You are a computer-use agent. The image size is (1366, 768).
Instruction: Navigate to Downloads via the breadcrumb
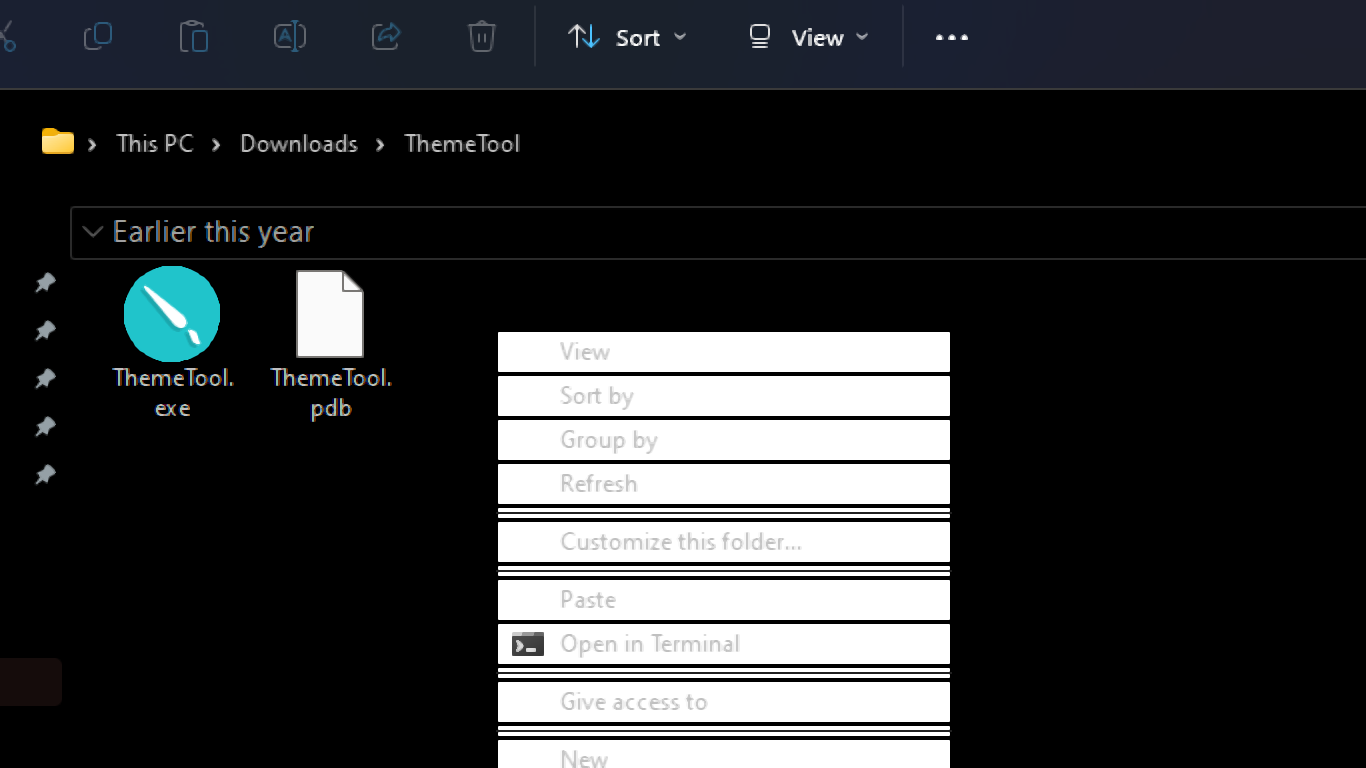(298, 143)
